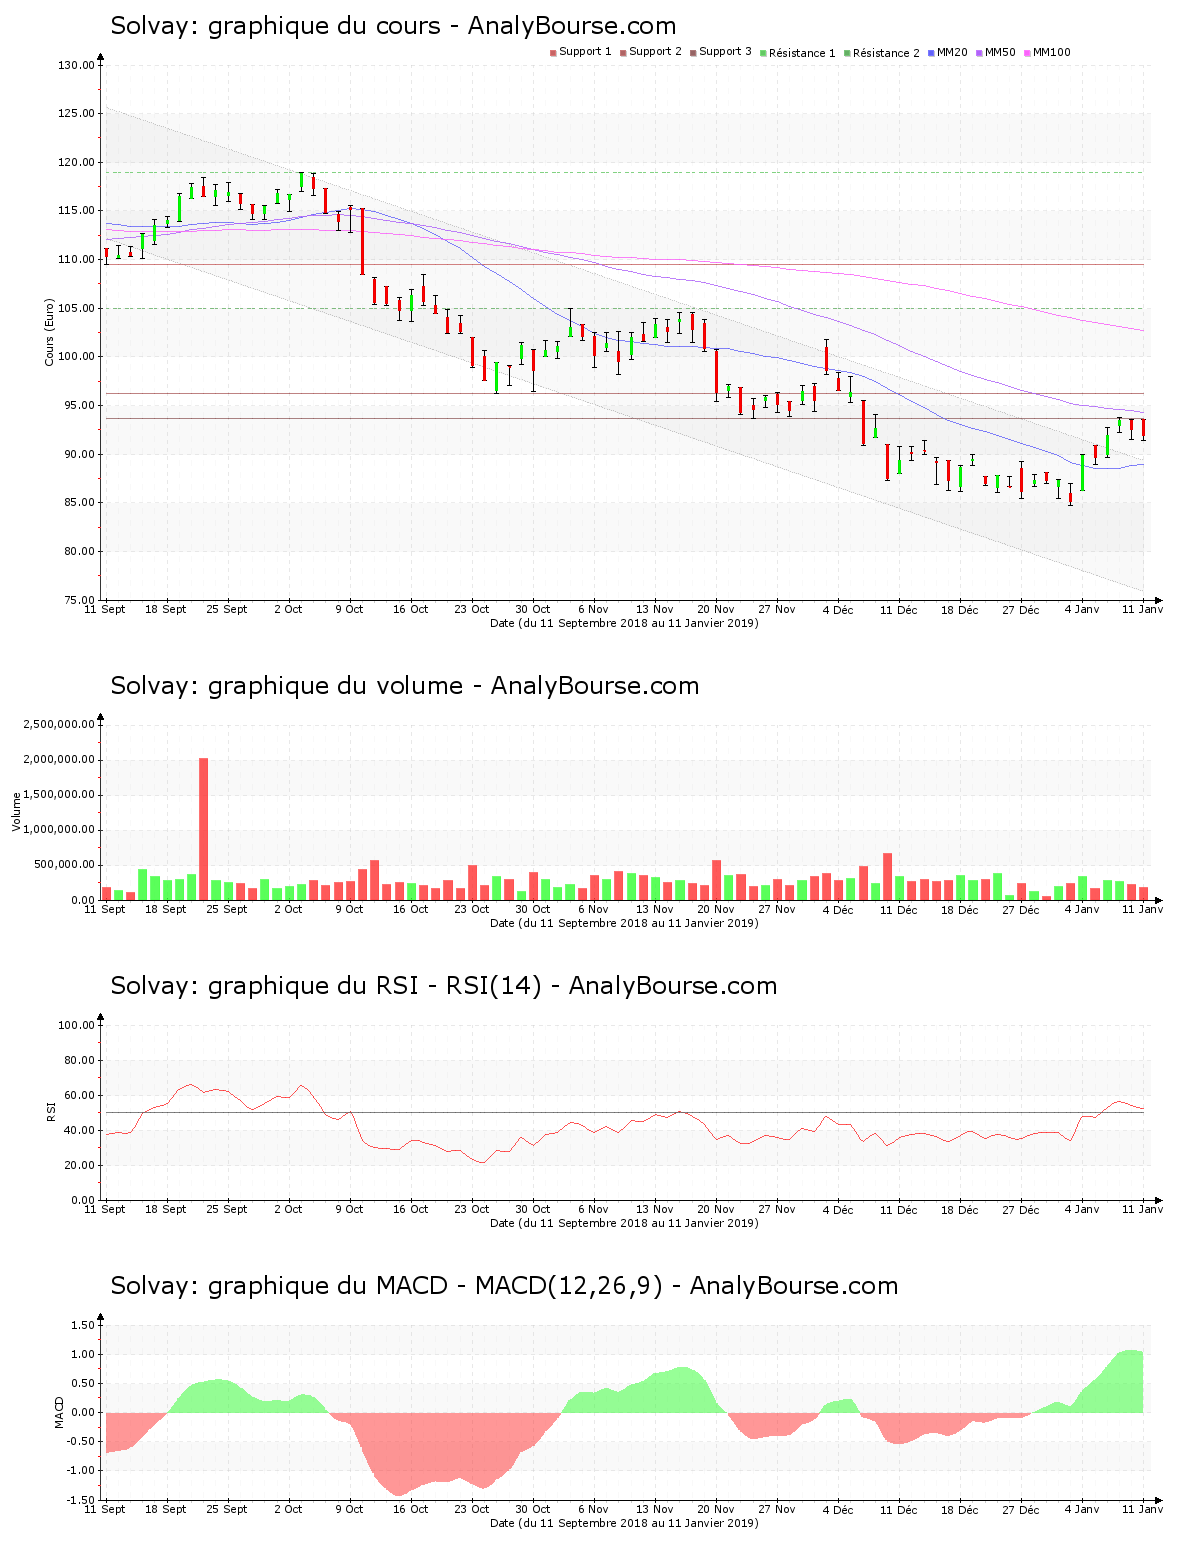Click '9 Oct' on the price chart axis
The height and width of the screenshot is (1550, 1200).
point(349,609)
